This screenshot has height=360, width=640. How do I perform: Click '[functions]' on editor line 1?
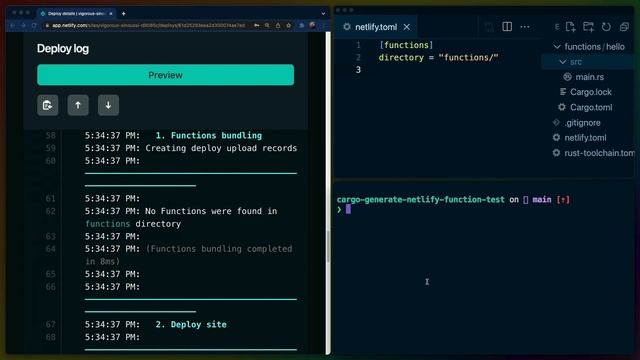pos(406,45)
